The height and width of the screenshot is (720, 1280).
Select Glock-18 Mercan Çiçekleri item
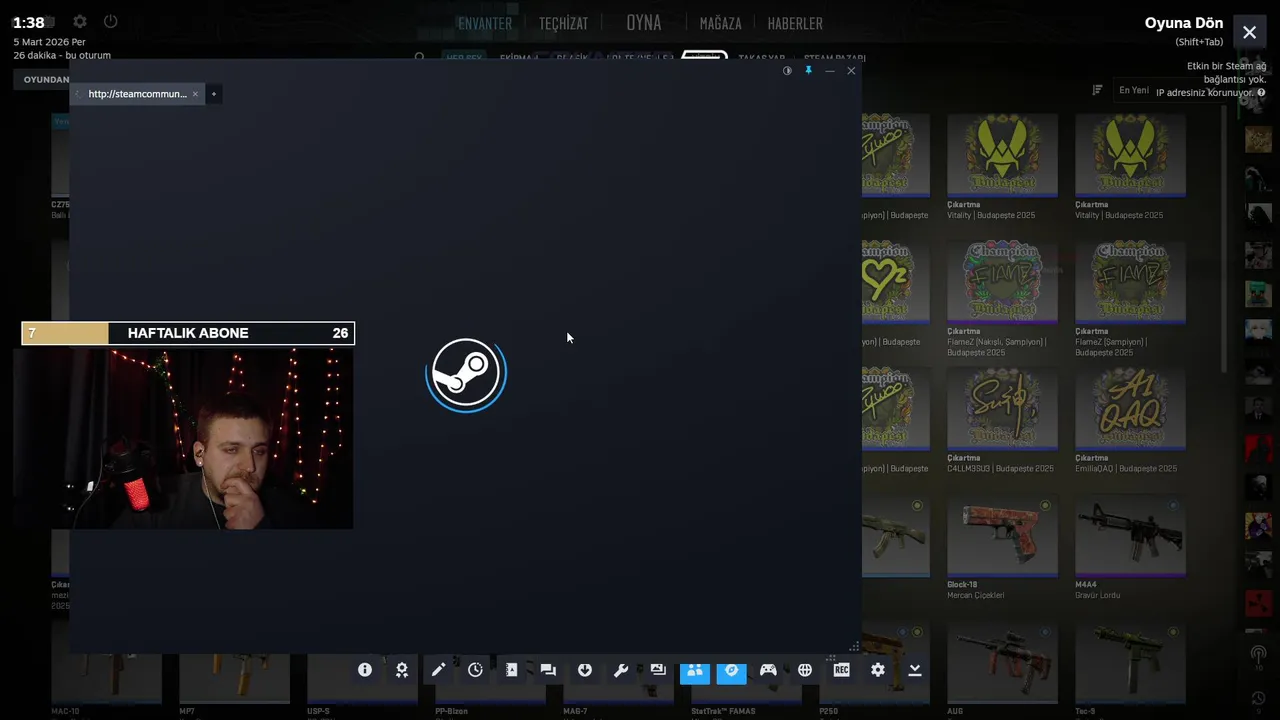[x=1002, y=547]
